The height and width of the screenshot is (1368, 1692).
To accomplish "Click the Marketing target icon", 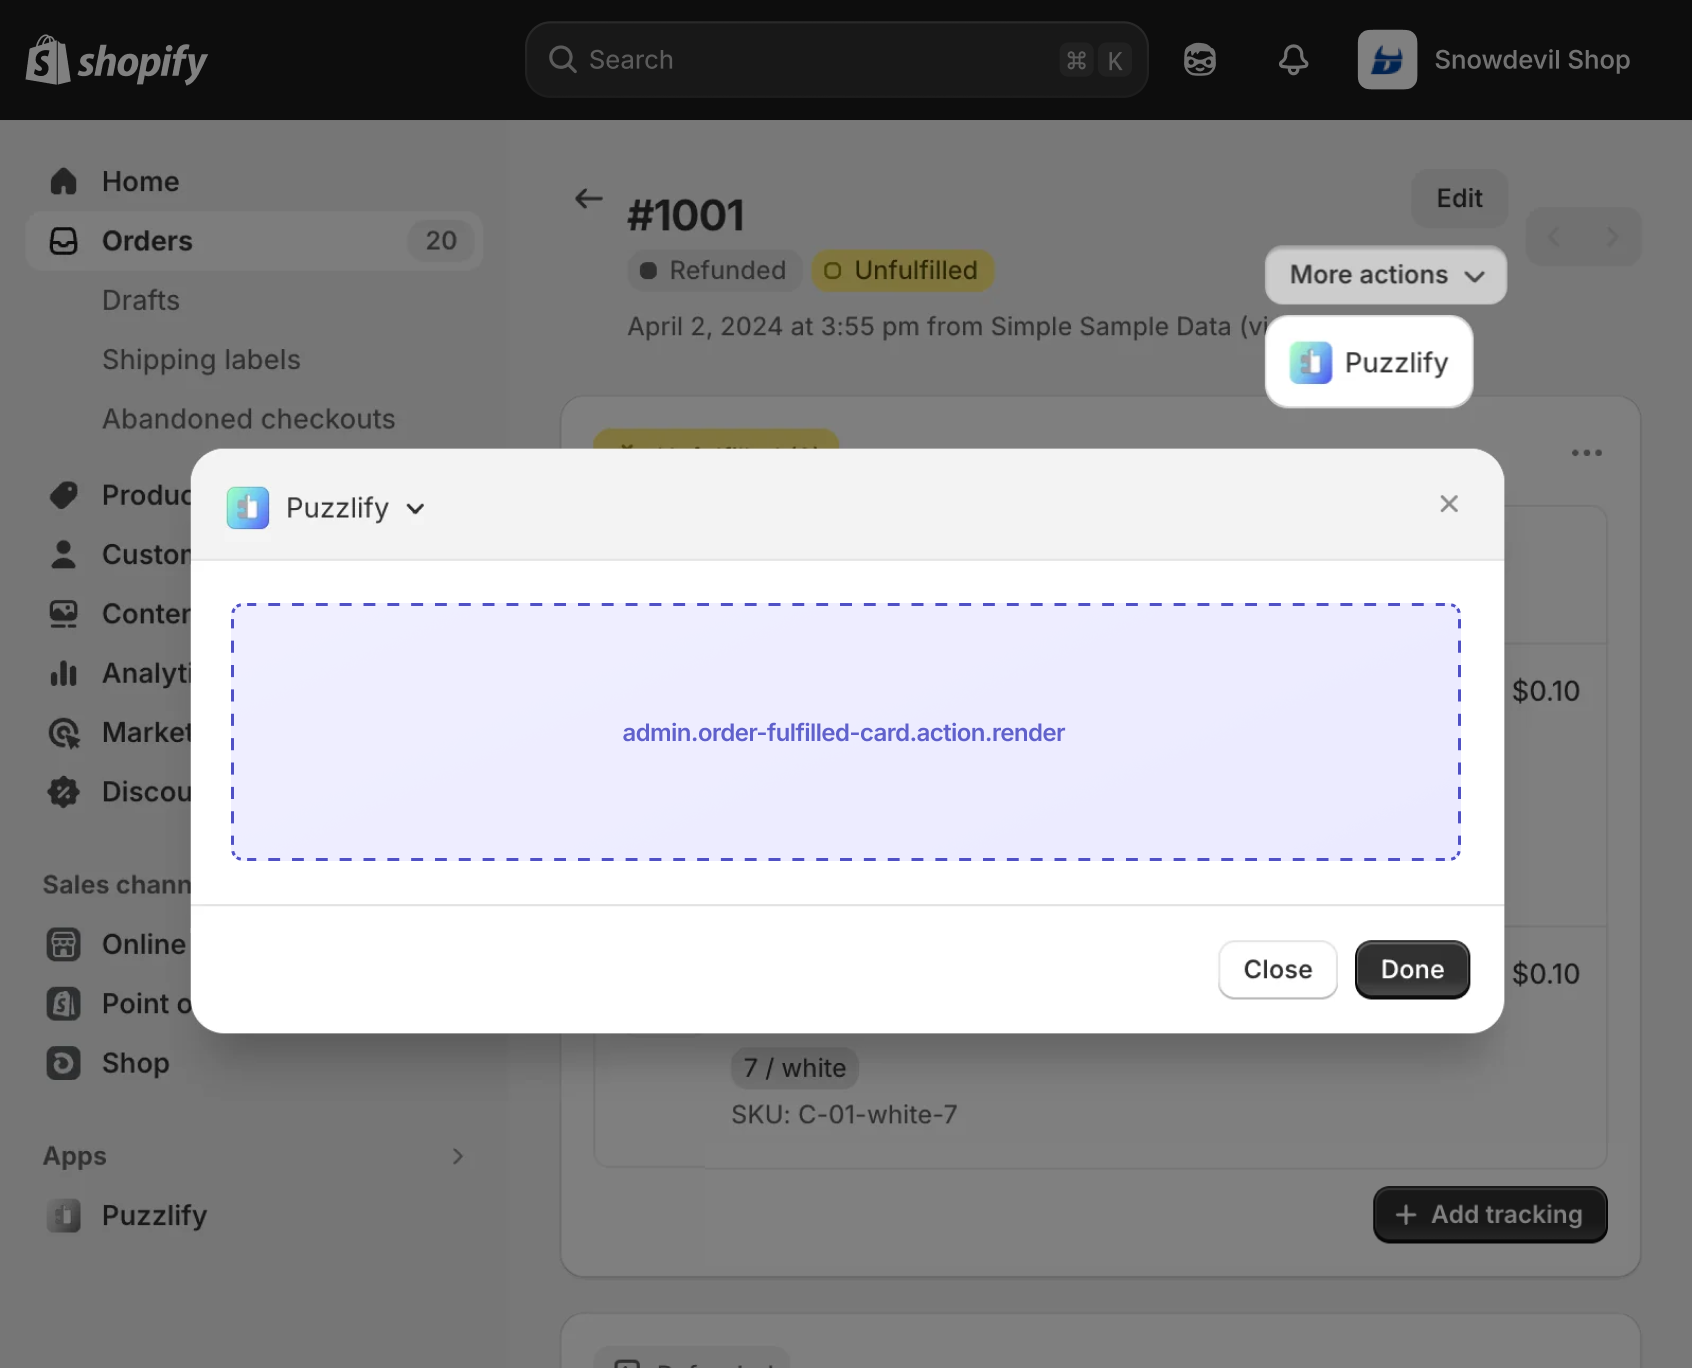I will (x=64, y=733).
